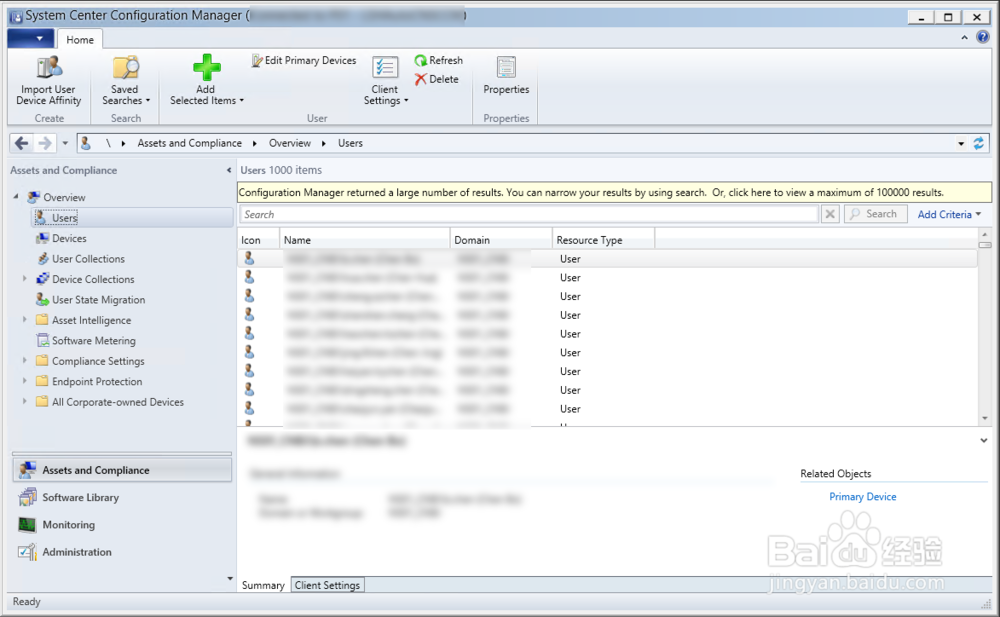Sort by Resource Type column header
The width and height of the screenshot is (1000, 617).
point(603,240)
